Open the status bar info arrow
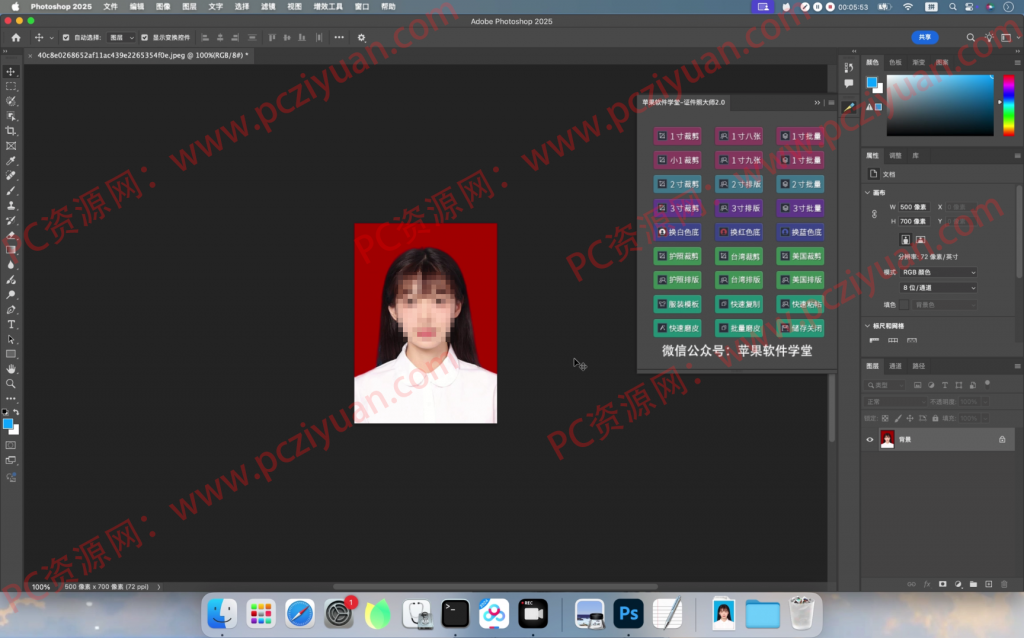Image resolution: width=1024 pixels, height=638 pixels. [x=159, y=587]
